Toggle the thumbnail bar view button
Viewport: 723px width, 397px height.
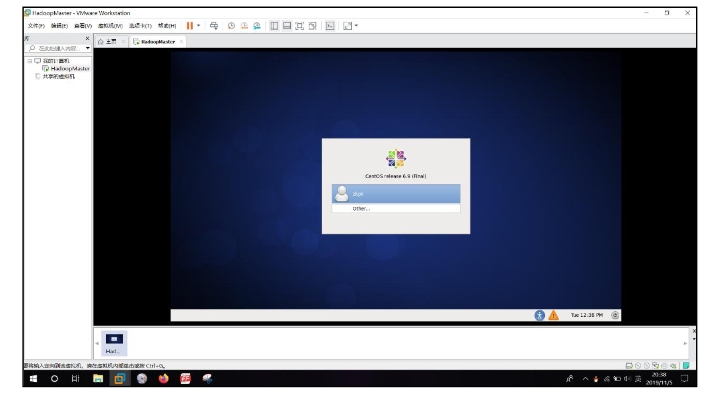pyautogui.click(x=287, y=26)
